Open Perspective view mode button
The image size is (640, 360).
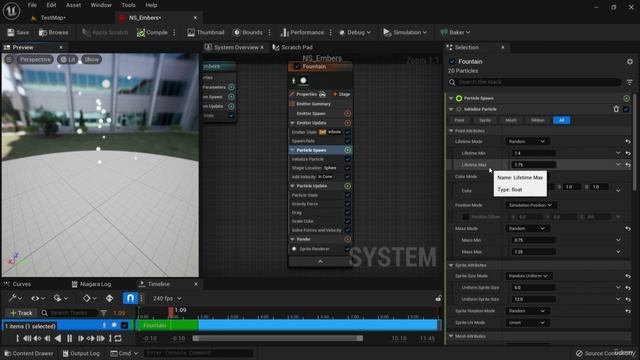[35, 60]
